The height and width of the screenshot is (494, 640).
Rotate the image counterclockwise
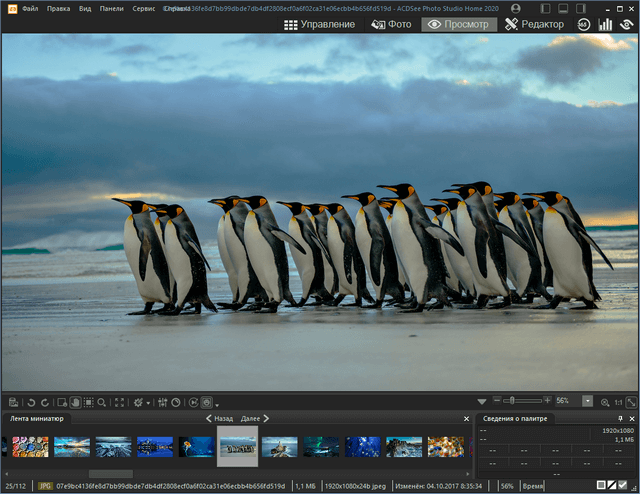tap(29, 401)
